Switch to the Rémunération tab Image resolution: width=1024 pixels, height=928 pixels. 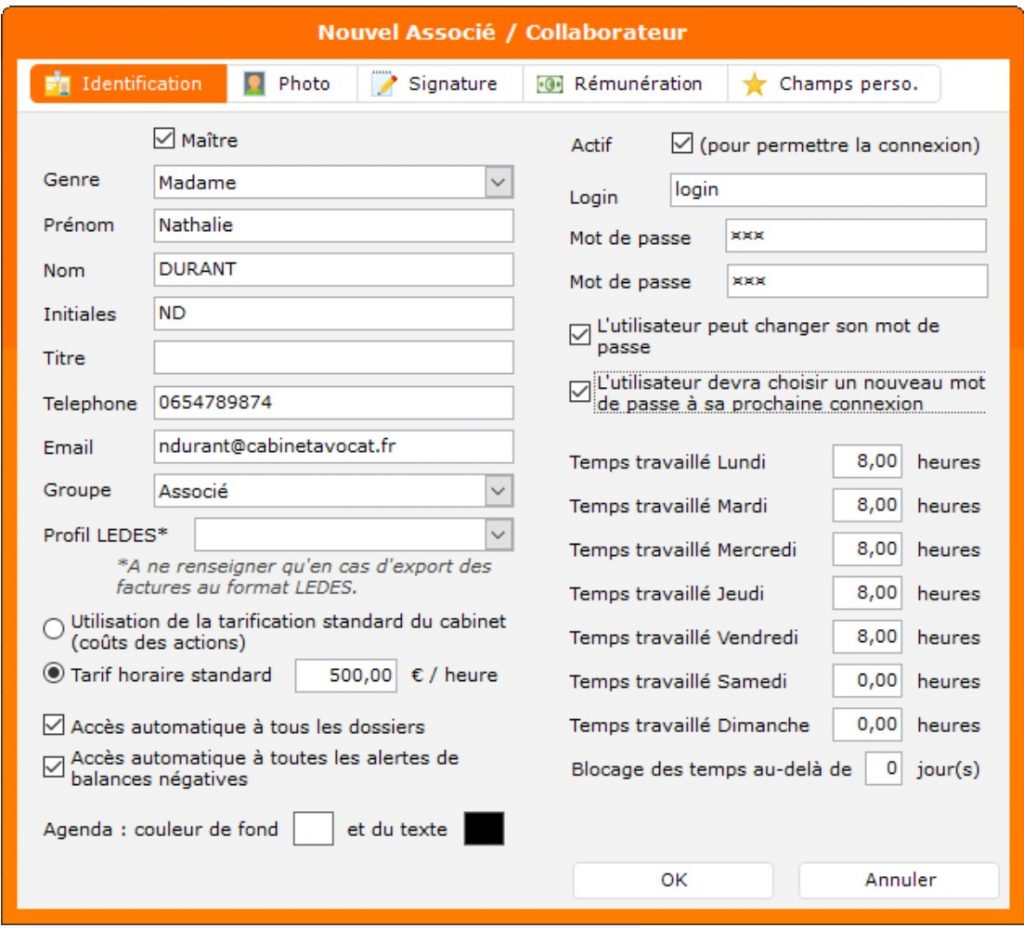636,84
